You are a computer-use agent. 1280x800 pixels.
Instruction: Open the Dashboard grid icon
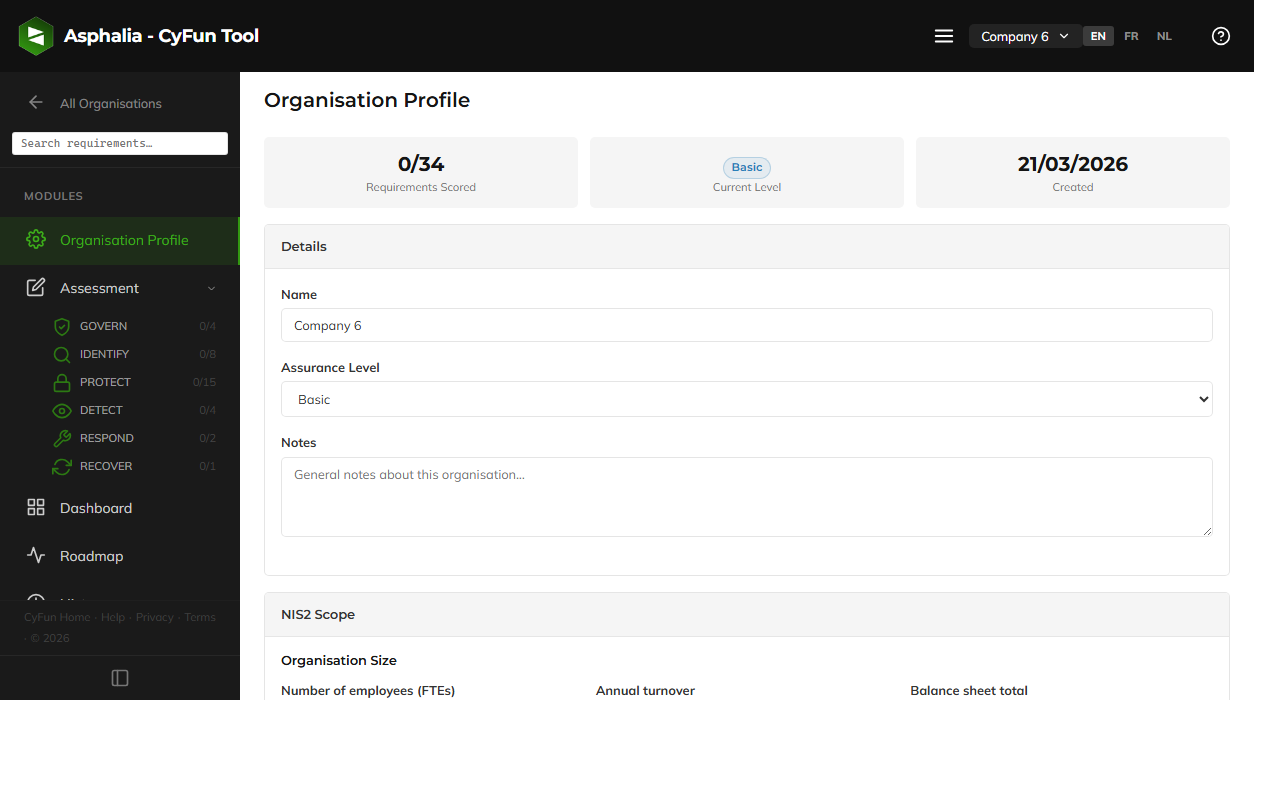coord(36,507)
